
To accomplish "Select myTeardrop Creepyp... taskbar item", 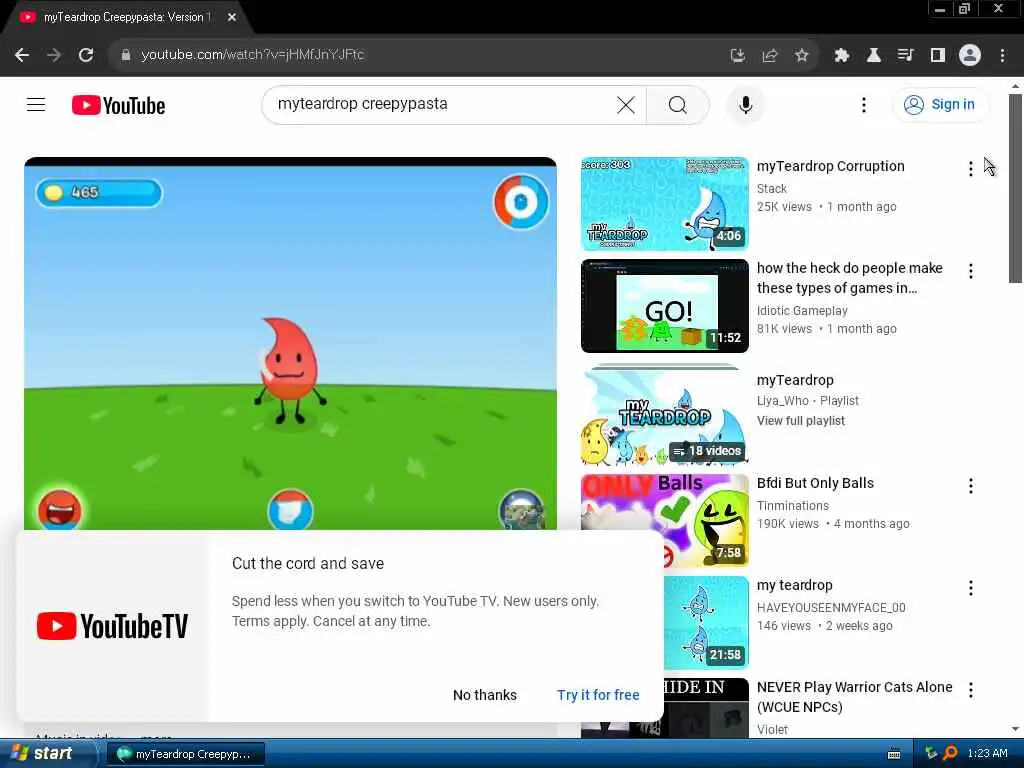I will 185,754.
